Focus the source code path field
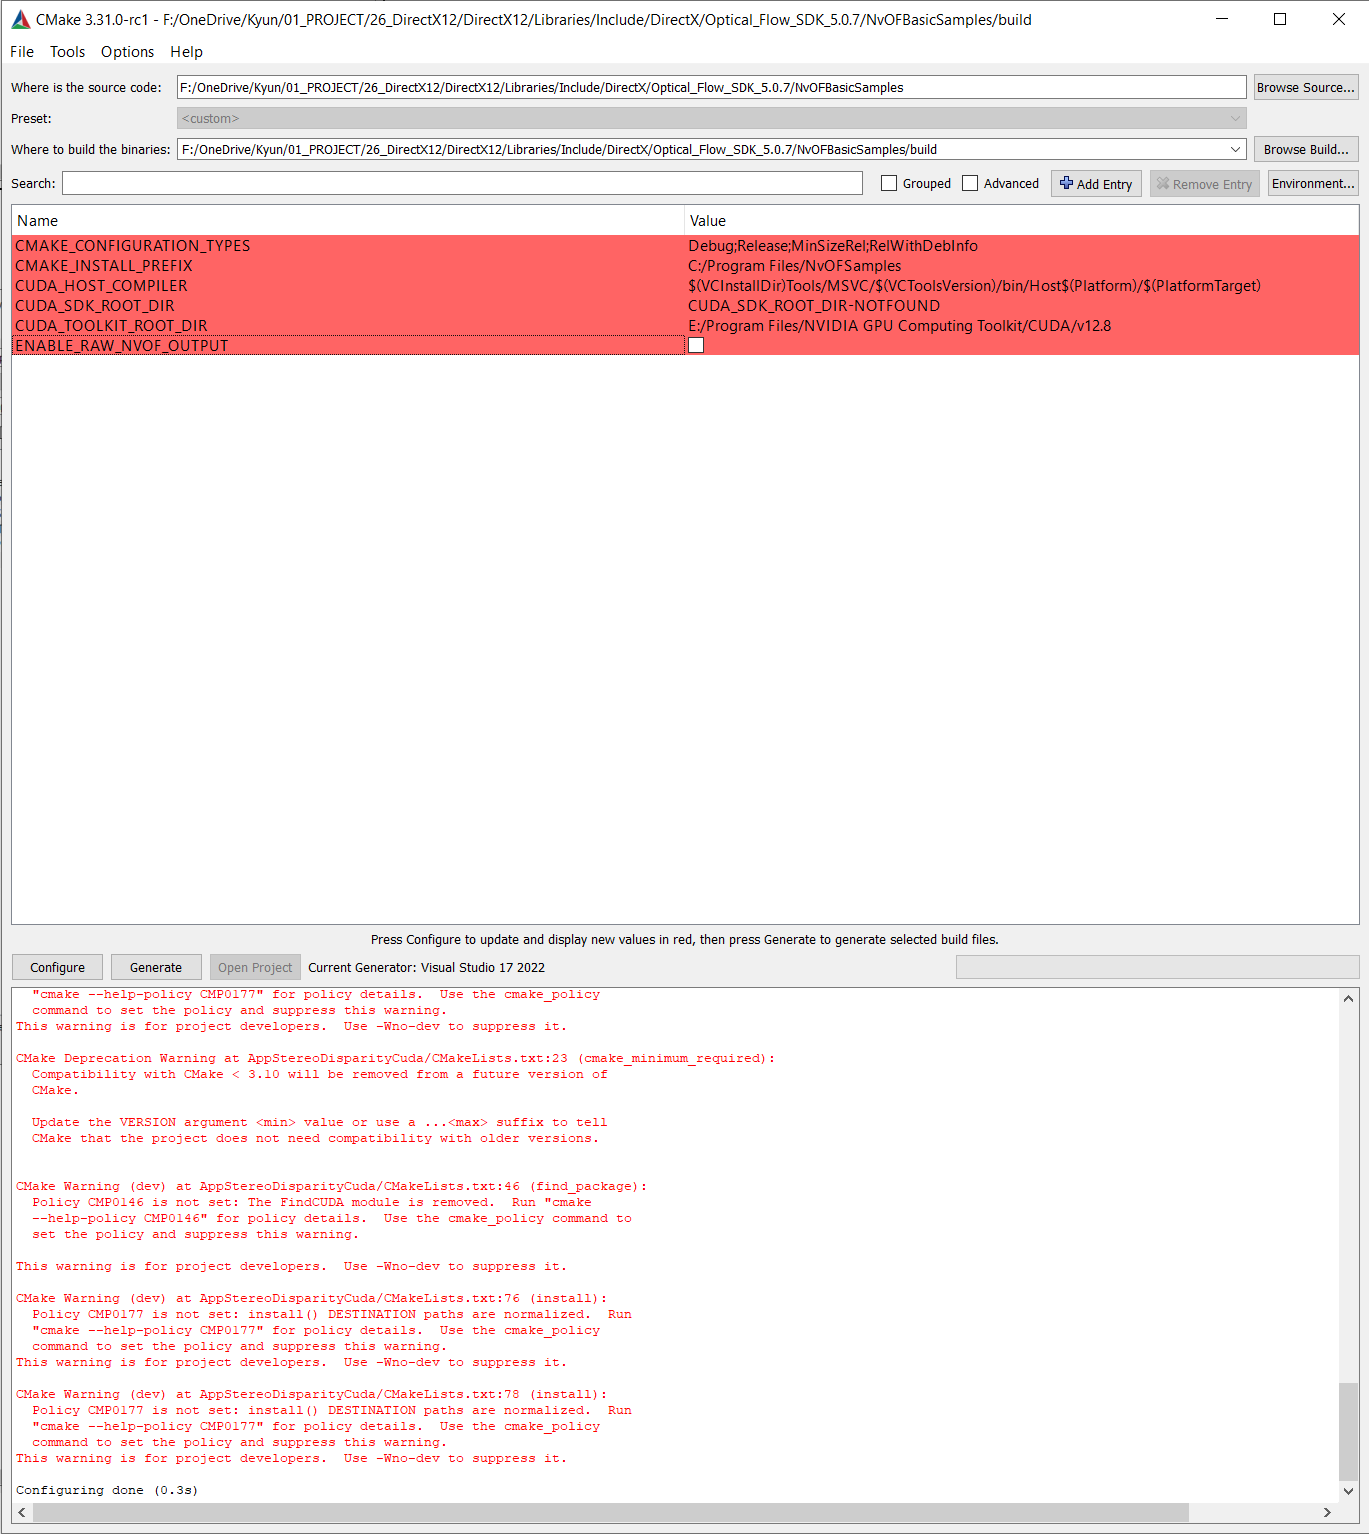Image resolution: width=1369 pixels, height=1534 pixels. pos(711,87)
